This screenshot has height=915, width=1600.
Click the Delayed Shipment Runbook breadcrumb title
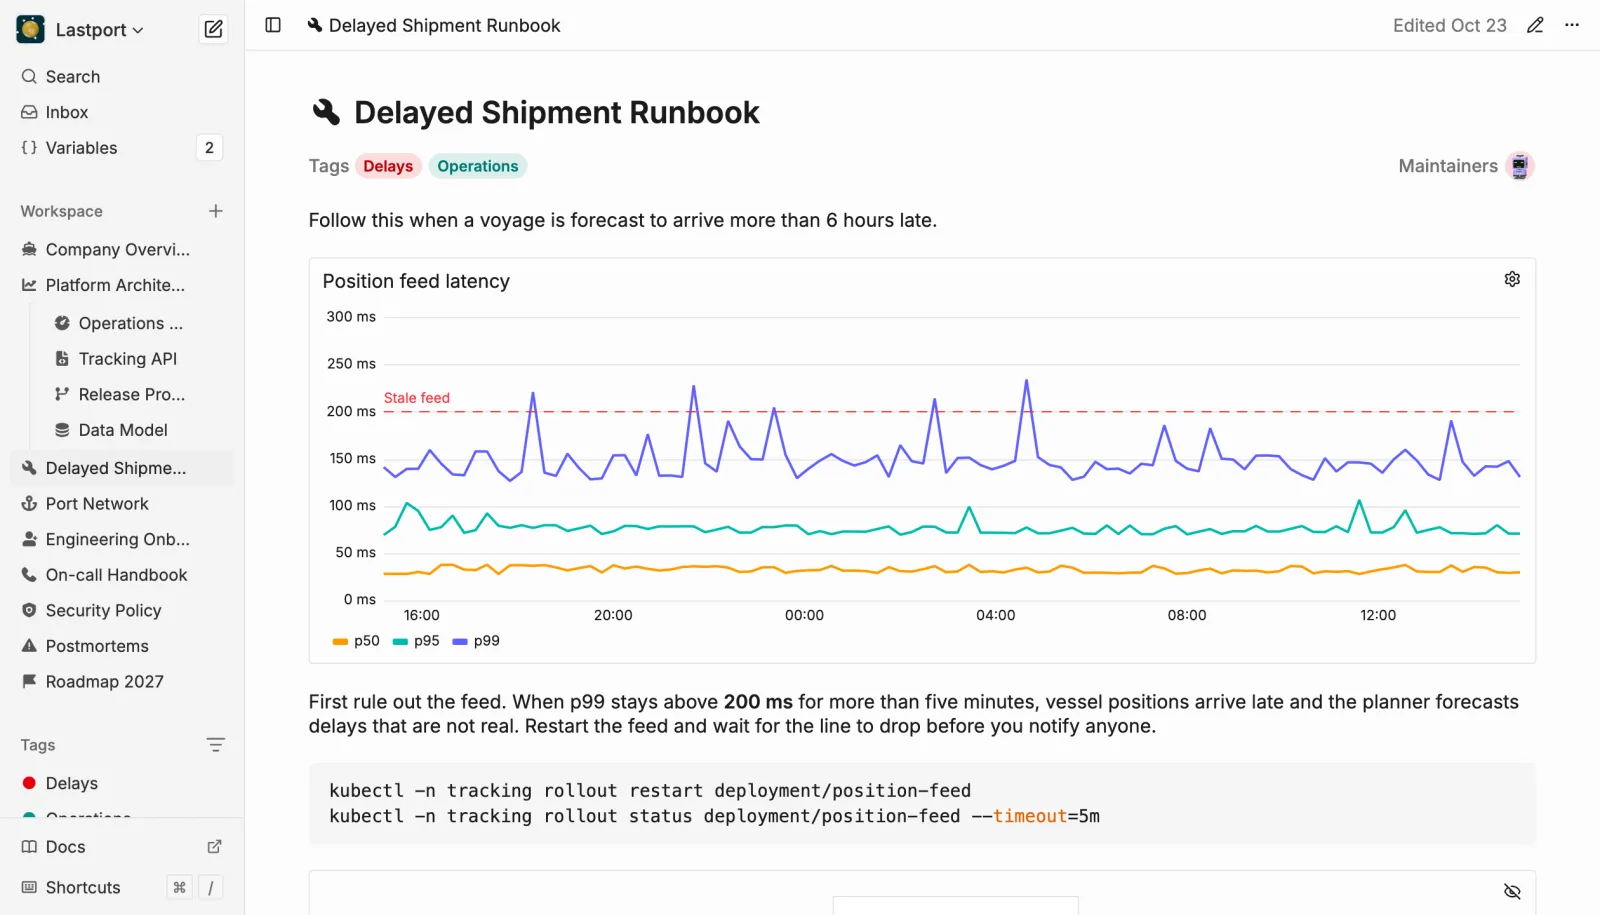coord(444,25)
